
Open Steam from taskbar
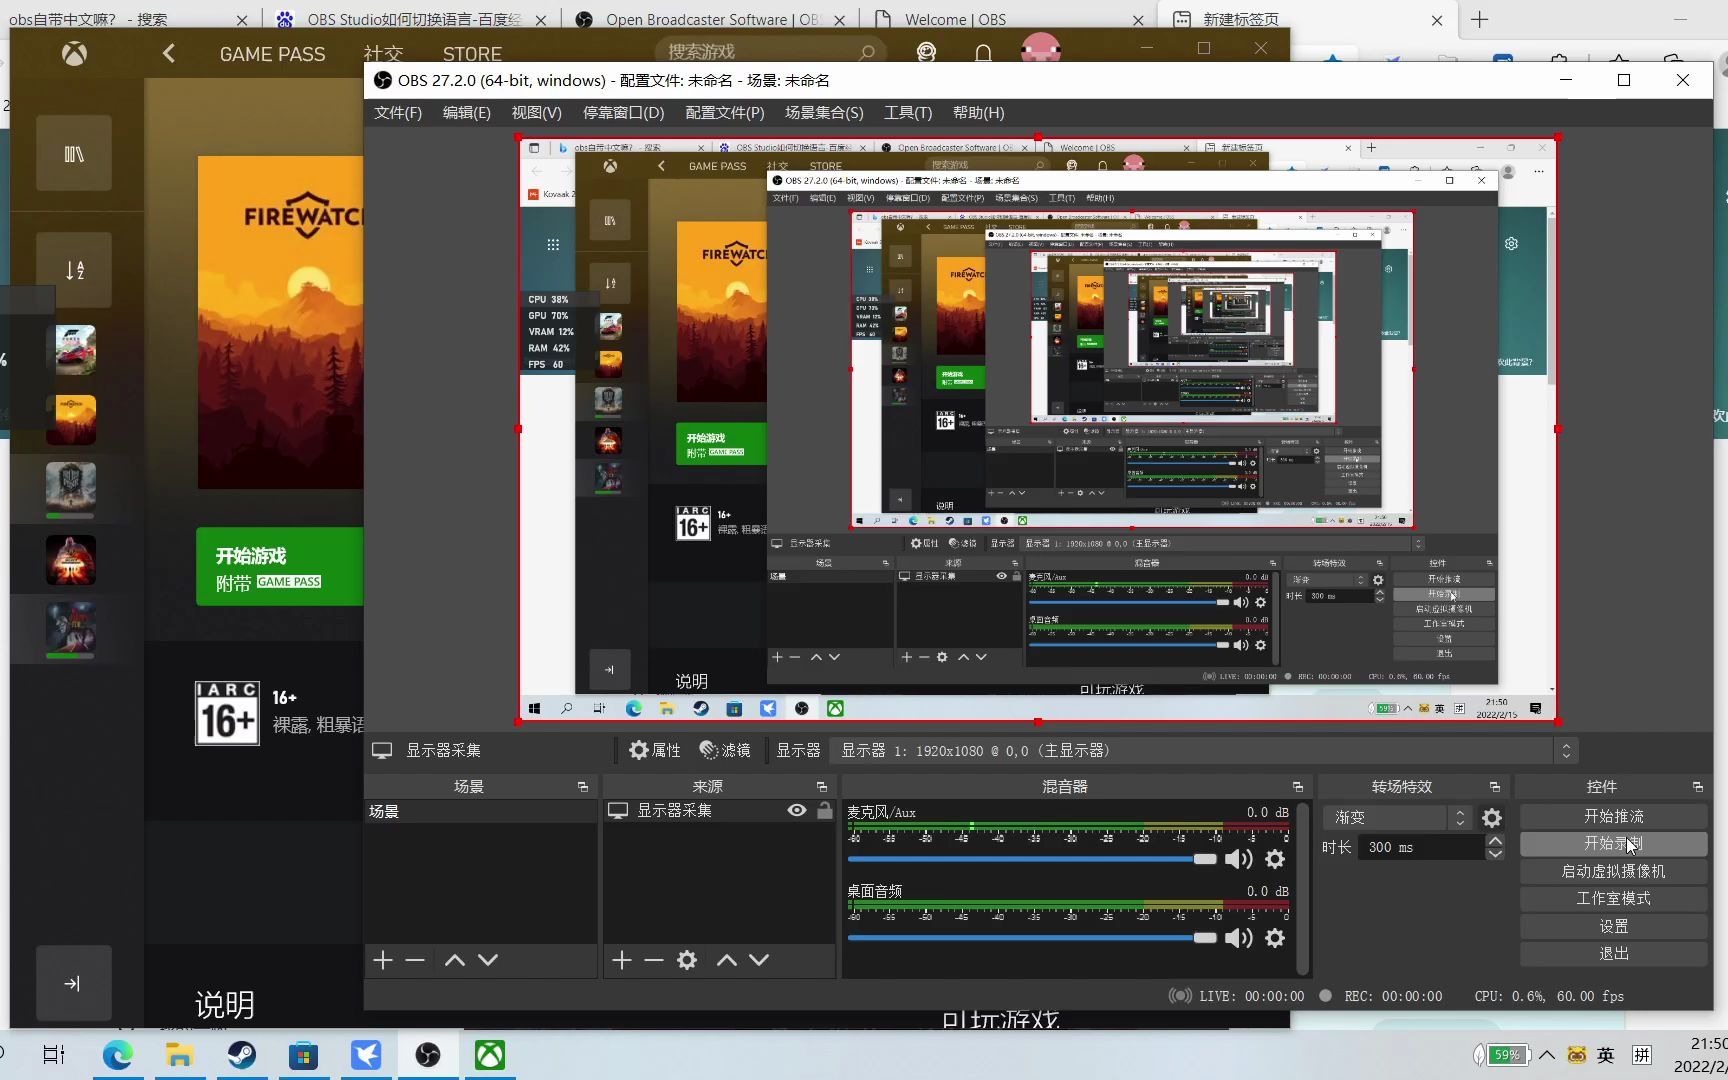(241, 1055)
